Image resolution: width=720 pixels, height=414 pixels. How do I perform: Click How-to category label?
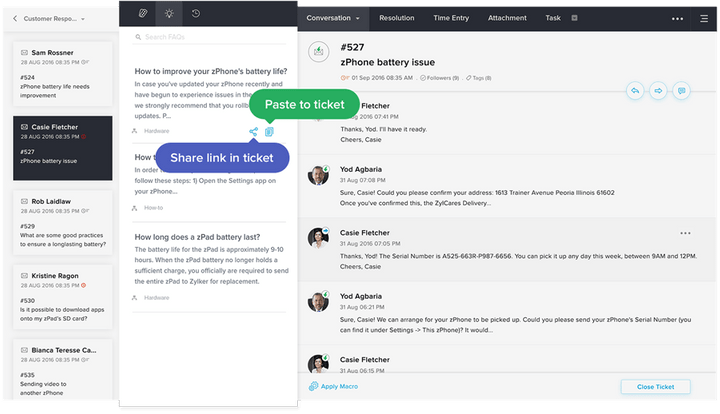point(153,207)
